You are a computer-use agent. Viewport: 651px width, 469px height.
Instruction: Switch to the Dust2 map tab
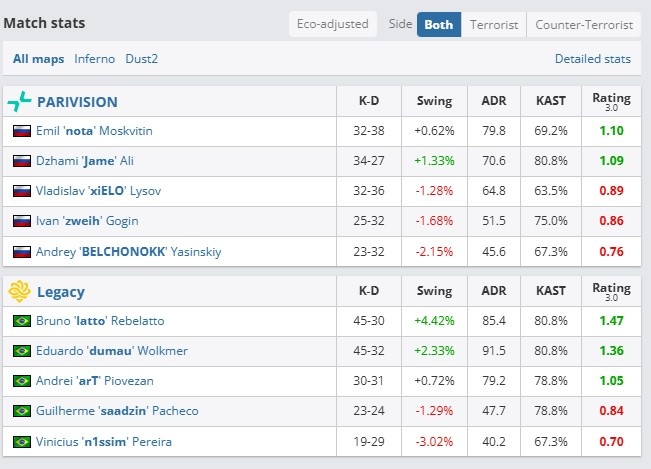click(x=142, y=59)
